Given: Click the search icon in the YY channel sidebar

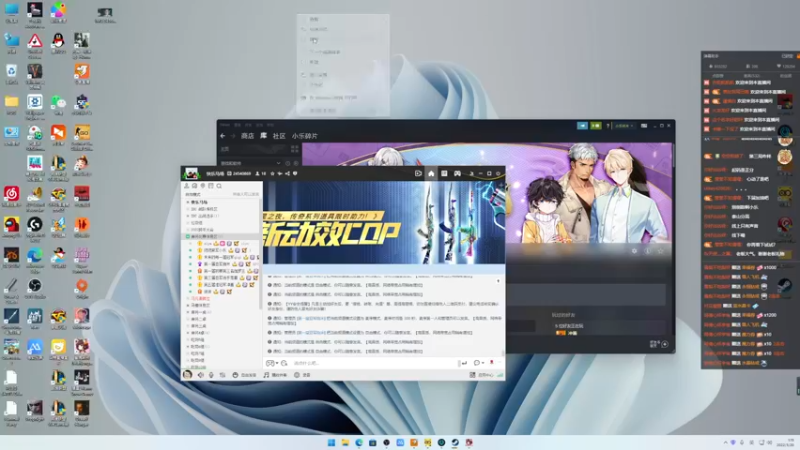Looking at the screenshot, I should [x=219, y=186].
